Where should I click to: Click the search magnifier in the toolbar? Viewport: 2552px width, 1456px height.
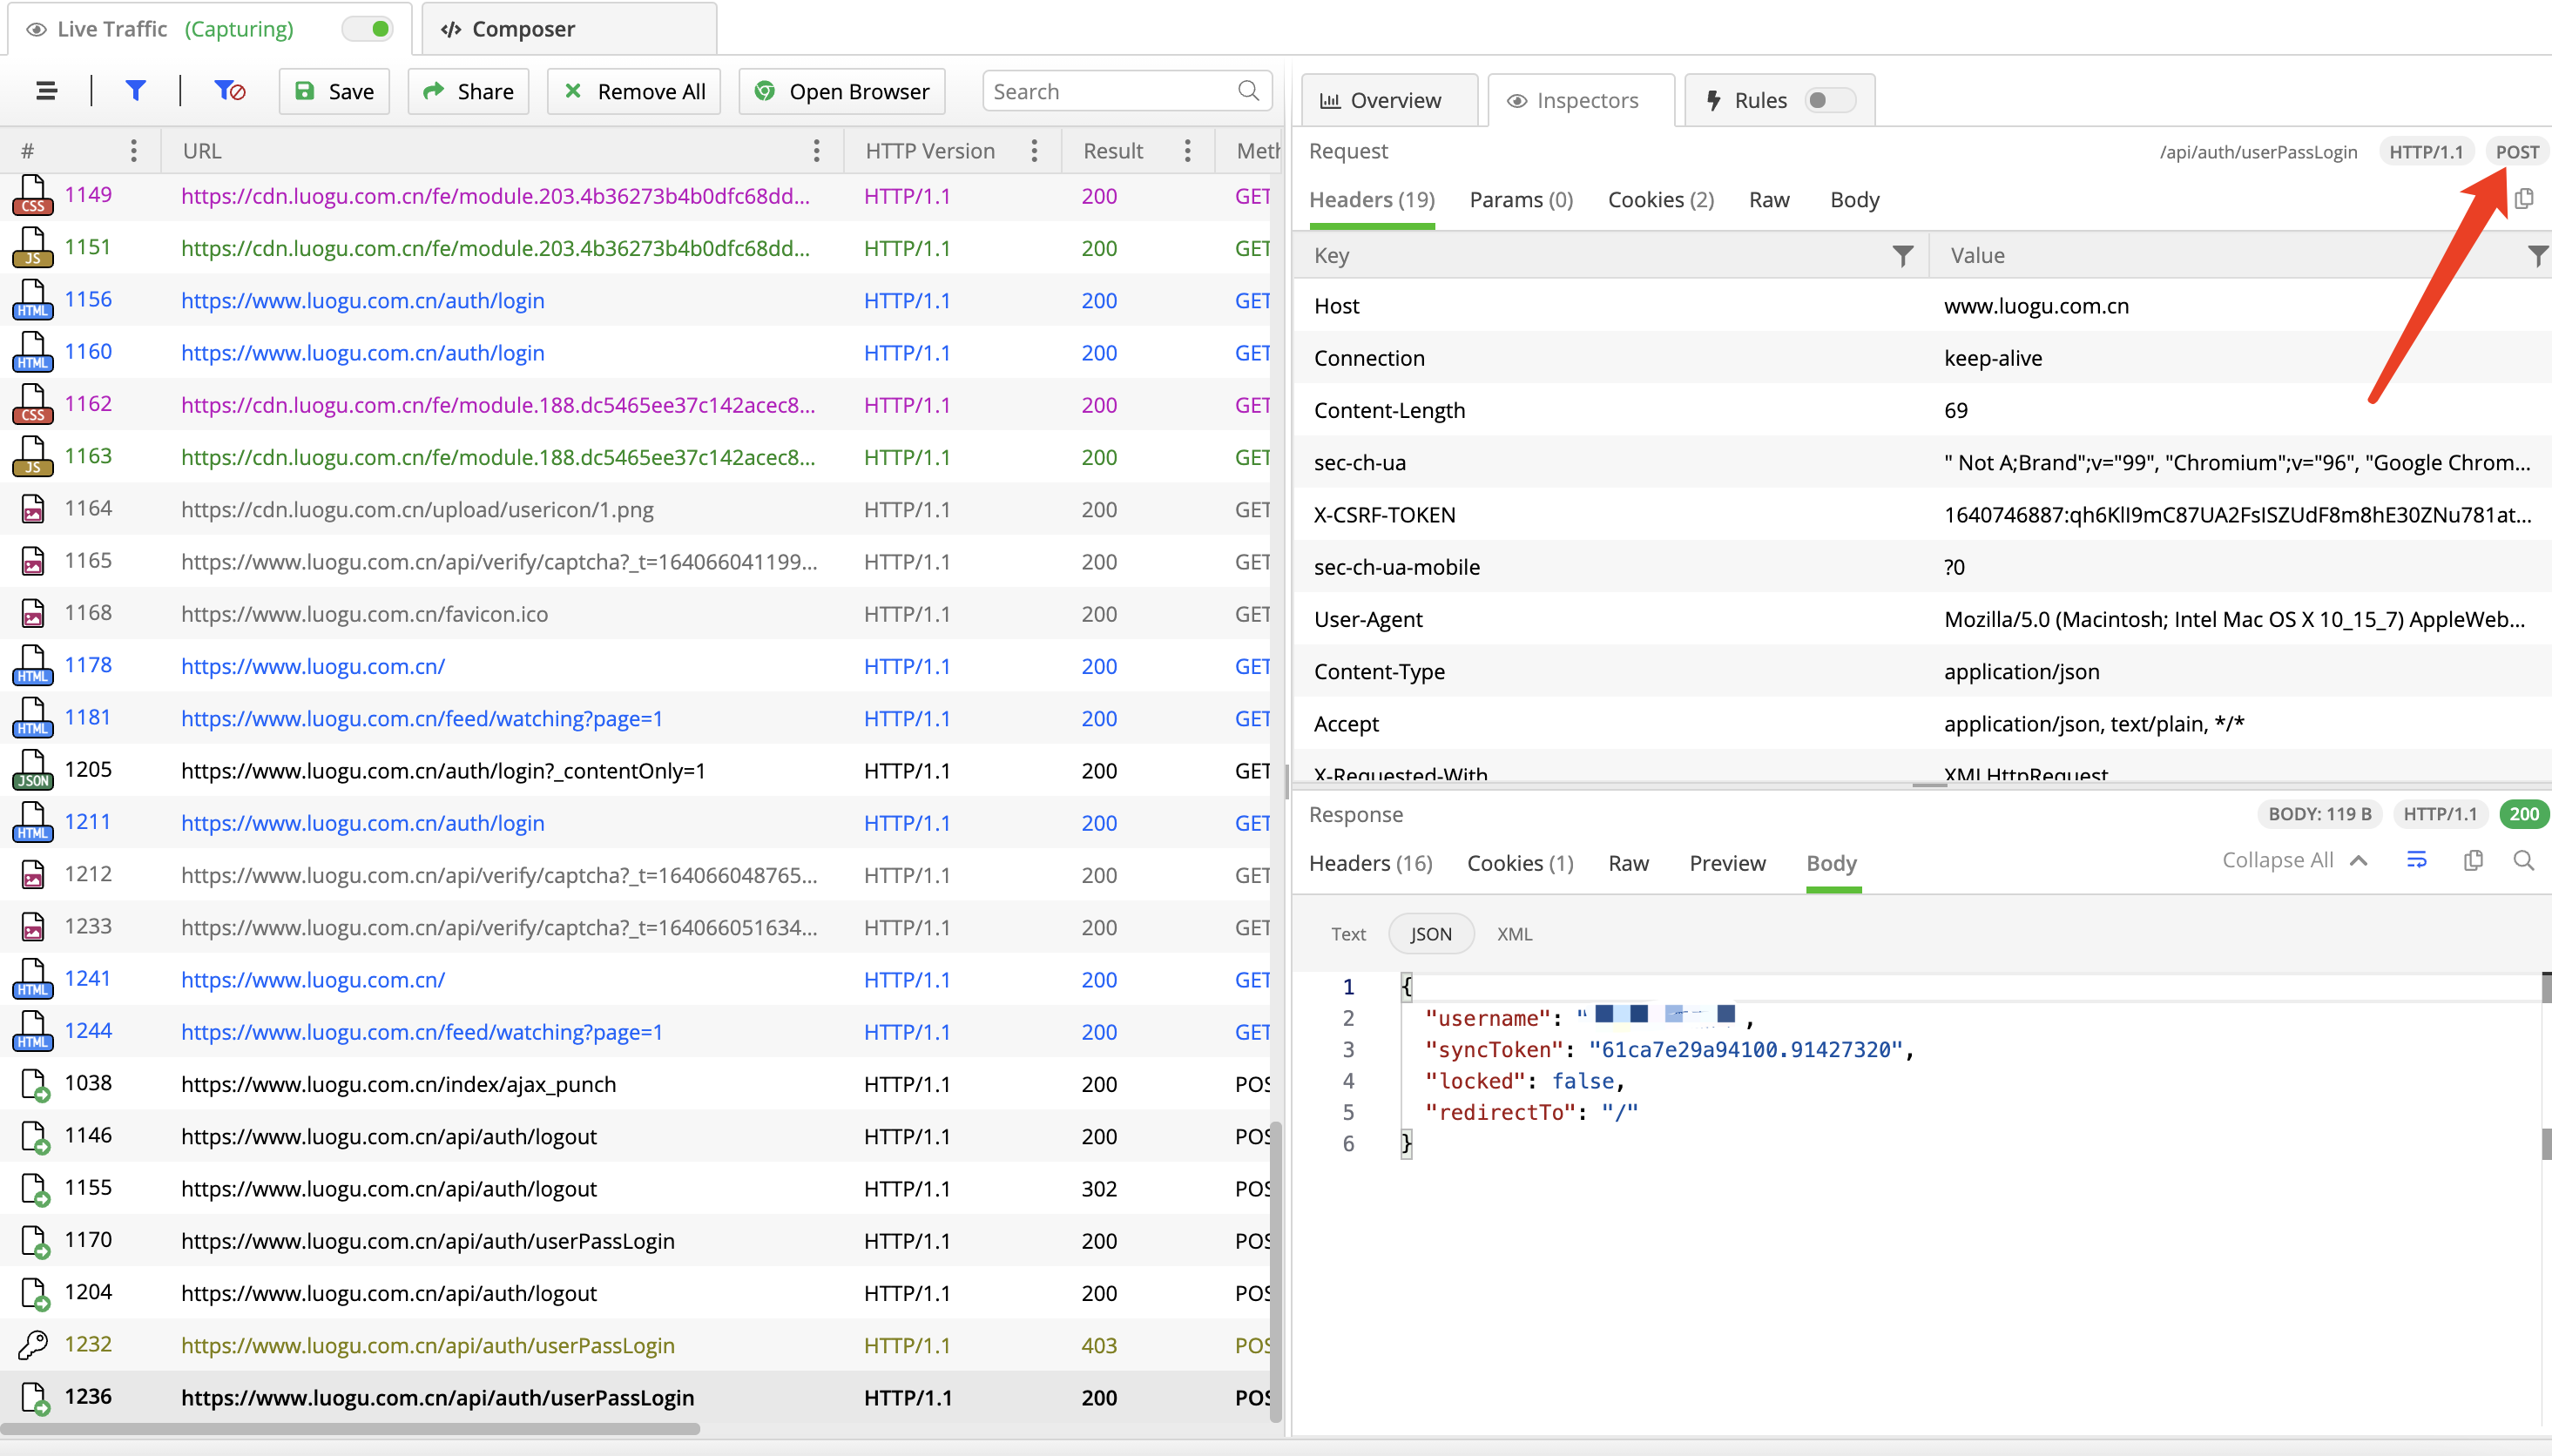coord(1247,91)
